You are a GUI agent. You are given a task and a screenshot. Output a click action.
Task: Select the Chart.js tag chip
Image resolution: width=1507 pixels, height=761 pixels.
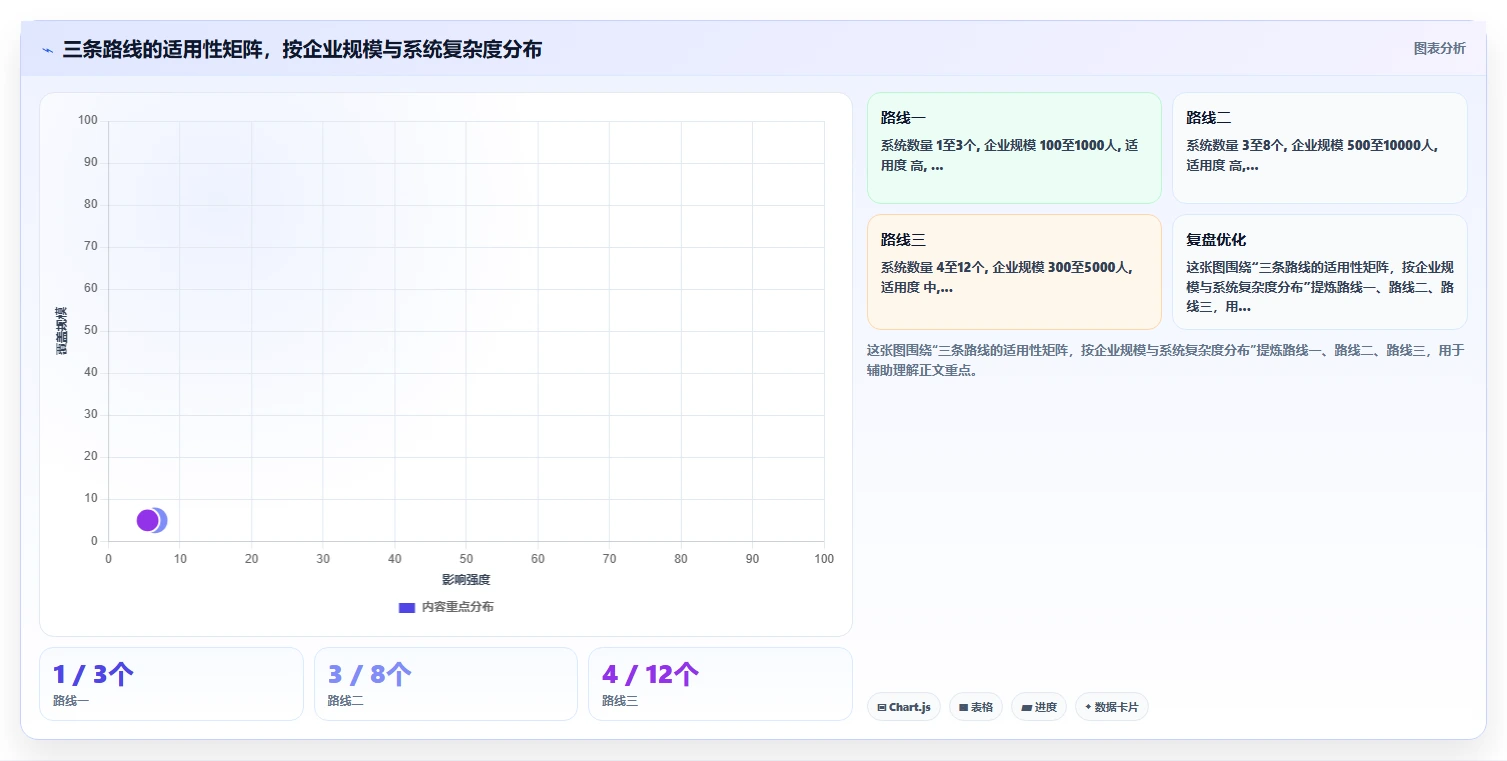(903, 707)
